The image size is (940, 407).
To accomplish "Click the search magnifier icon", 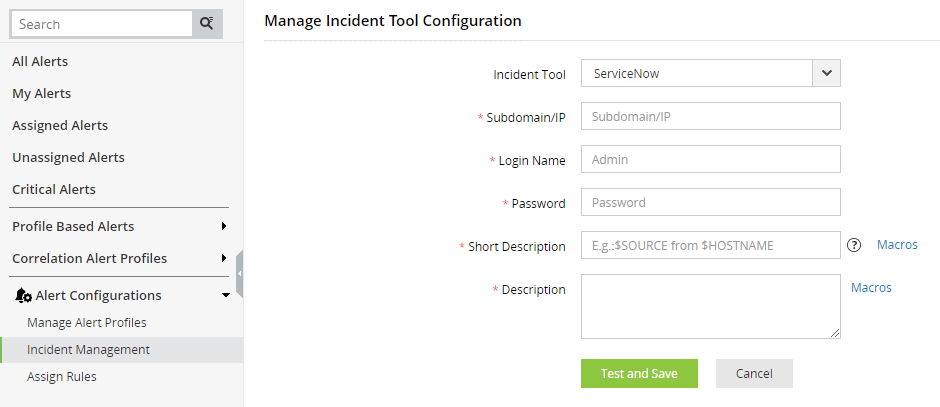I will point(207,24).
